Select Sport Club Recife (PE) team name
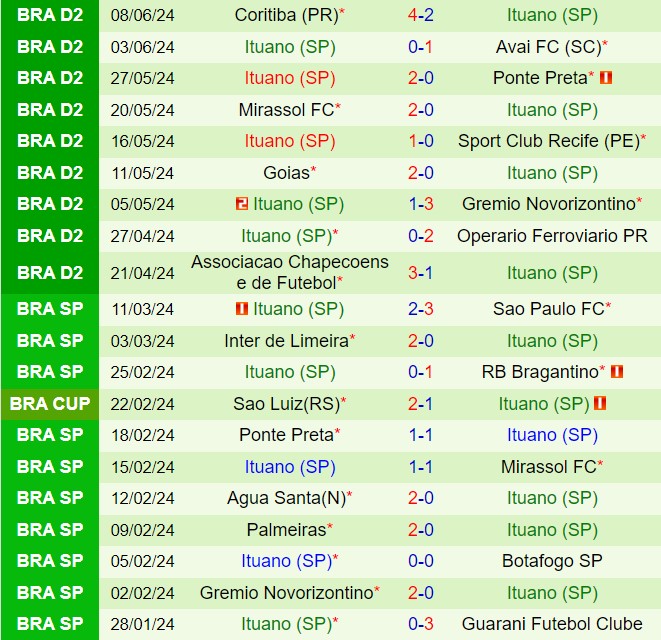This screenshot has width=661, height=640. (548, 141)
